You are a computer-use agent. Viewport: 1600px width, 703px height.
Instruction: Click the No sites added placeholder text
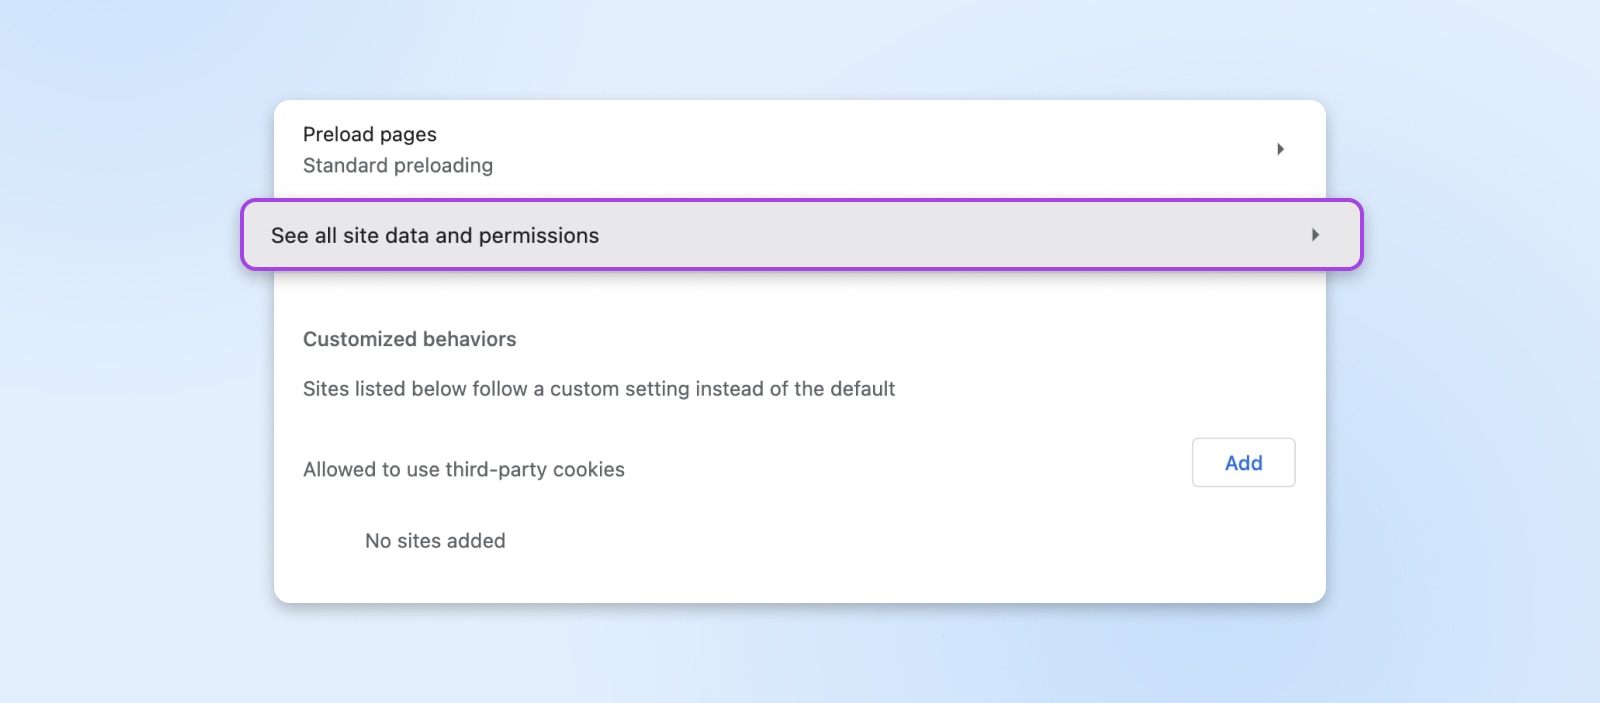pyautogui.click(x=435, y=541)
